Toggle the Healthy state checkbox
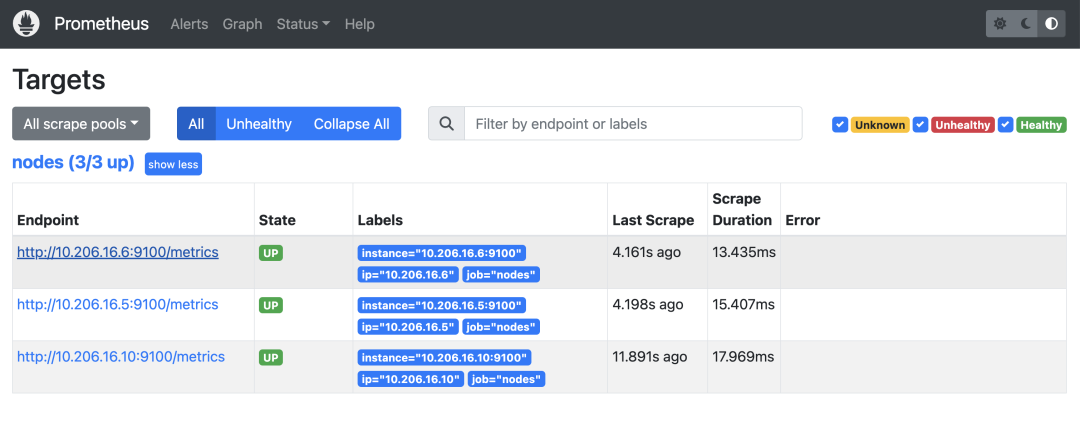The image size is (1080, 426). [x=1006, y=125]
